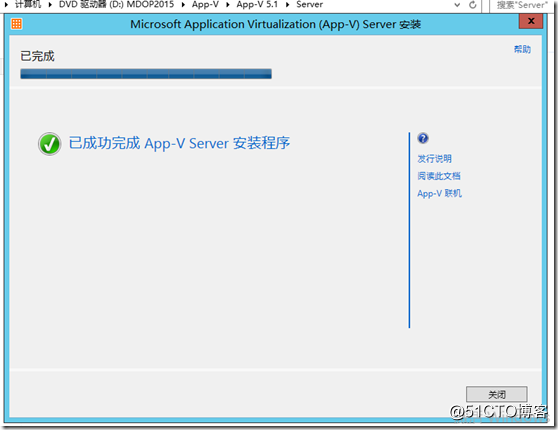Click the blue question mark help icon
558x430 pixels.
(x=423, y=138)
